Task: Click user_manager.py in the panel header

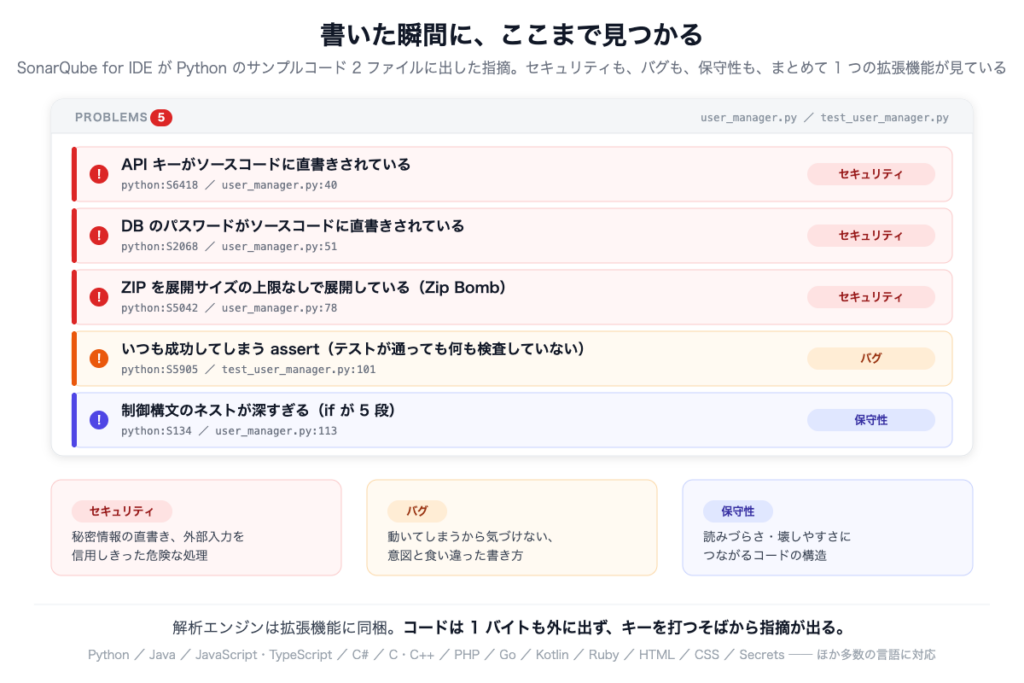Action: pyautogui.click(x=748, y=118)
